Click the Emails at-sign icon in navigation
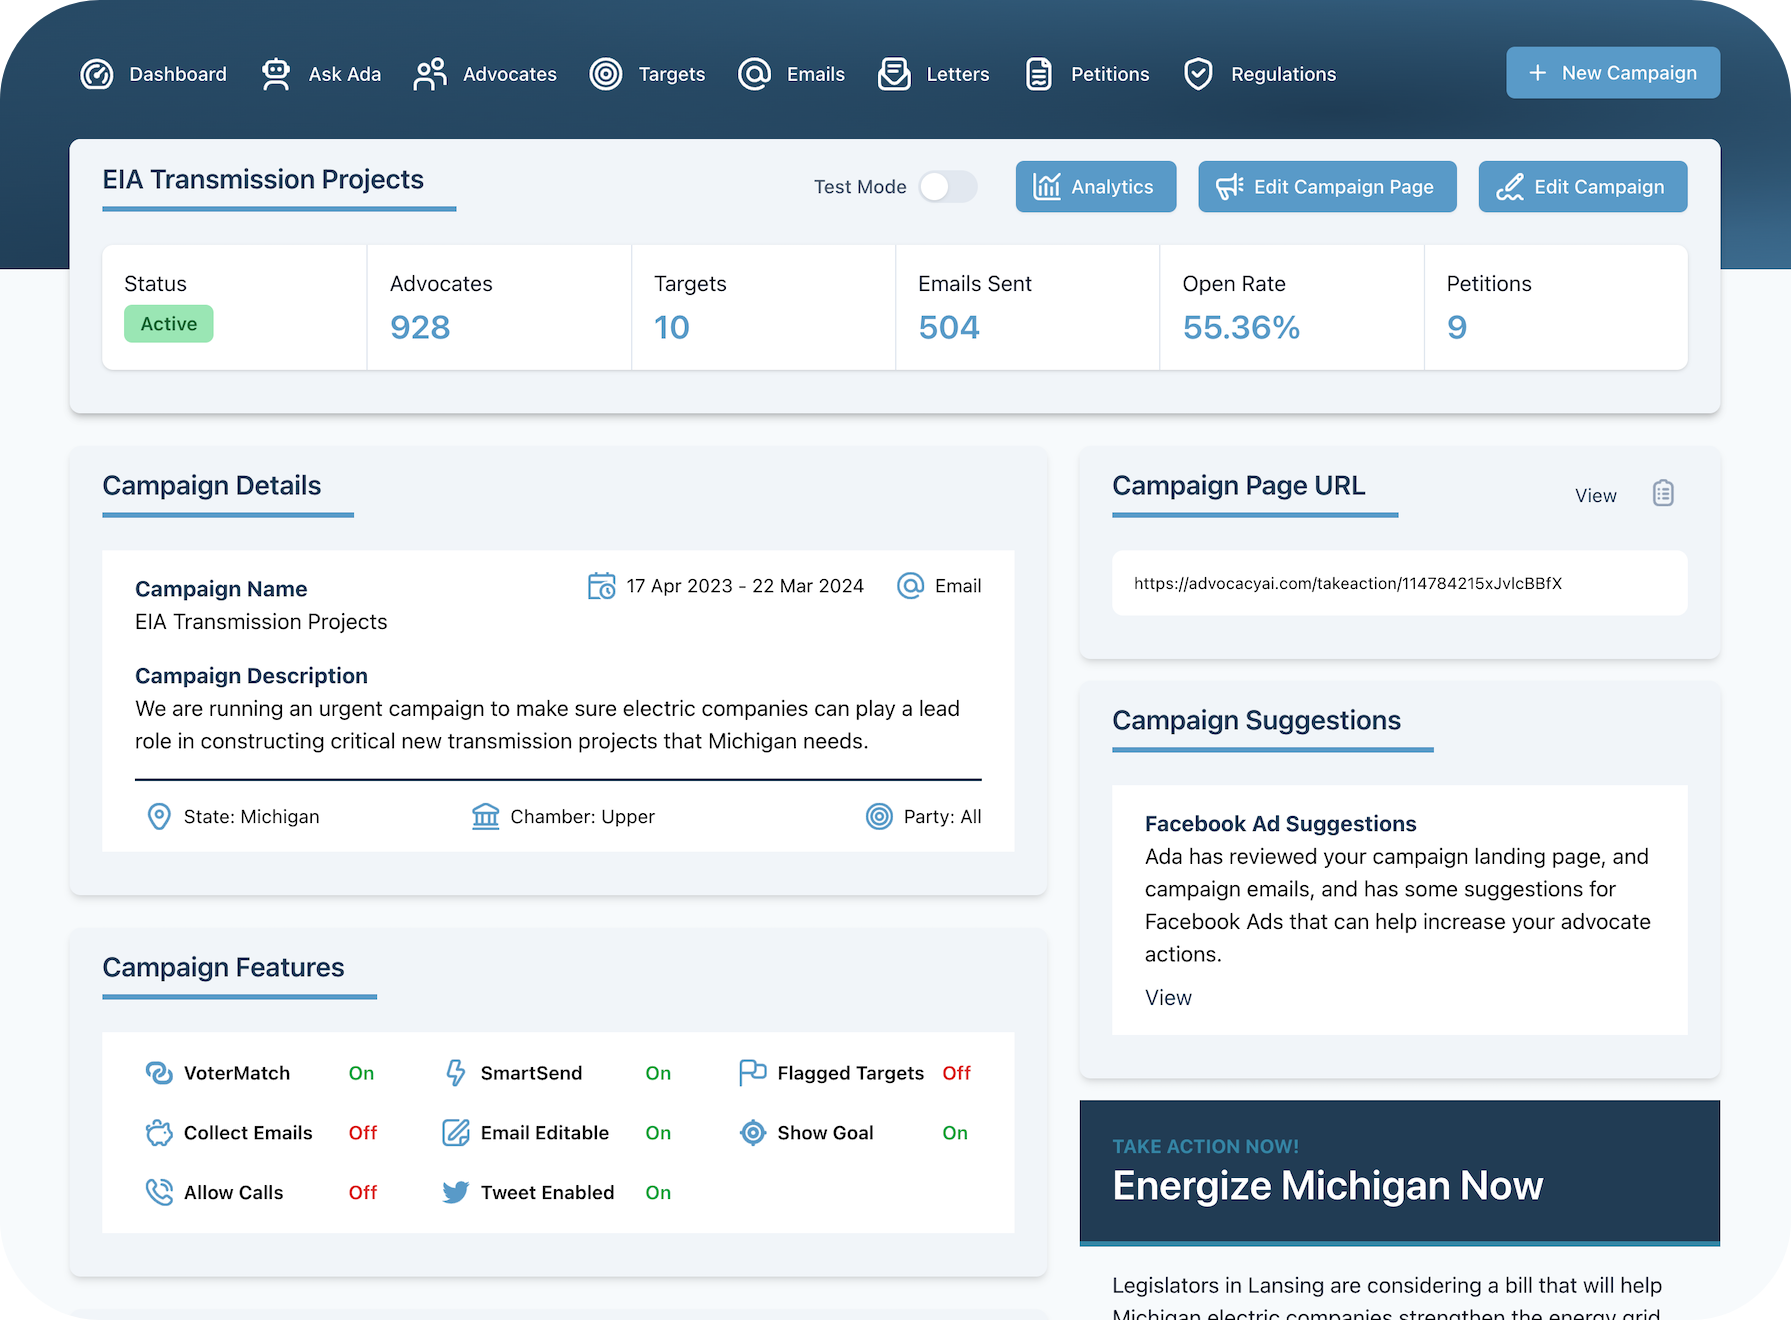This screenshot has width=1791, height=1320. [754, 74]
